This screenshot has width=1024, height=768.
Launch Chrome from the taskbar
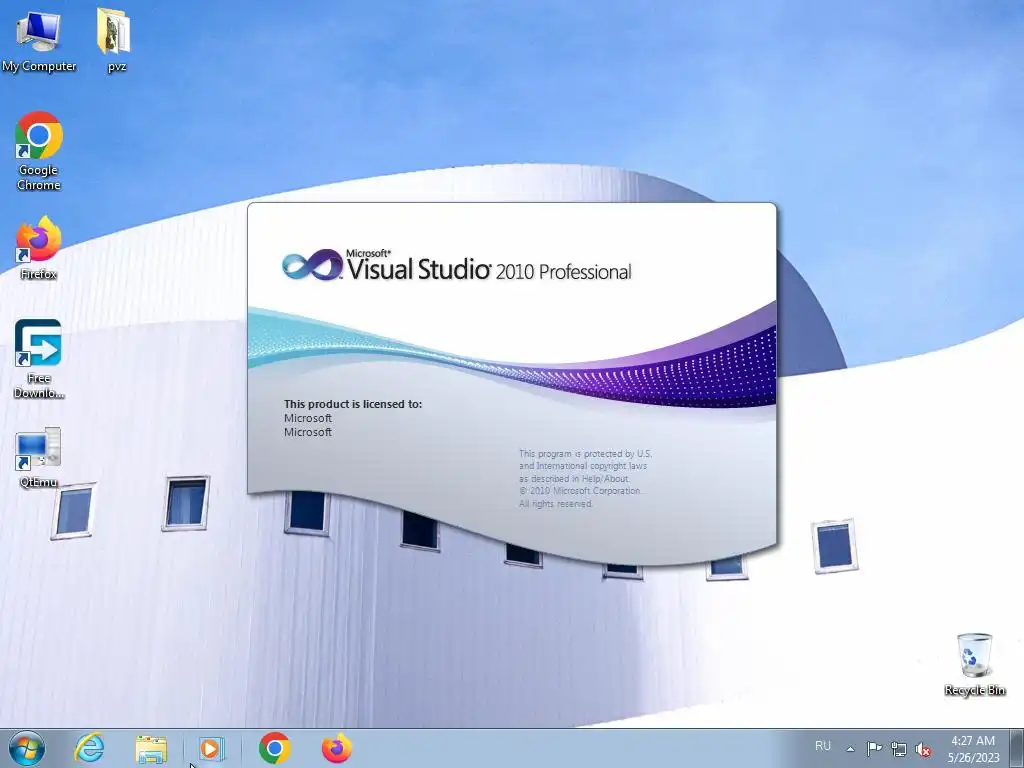[274, 748]
